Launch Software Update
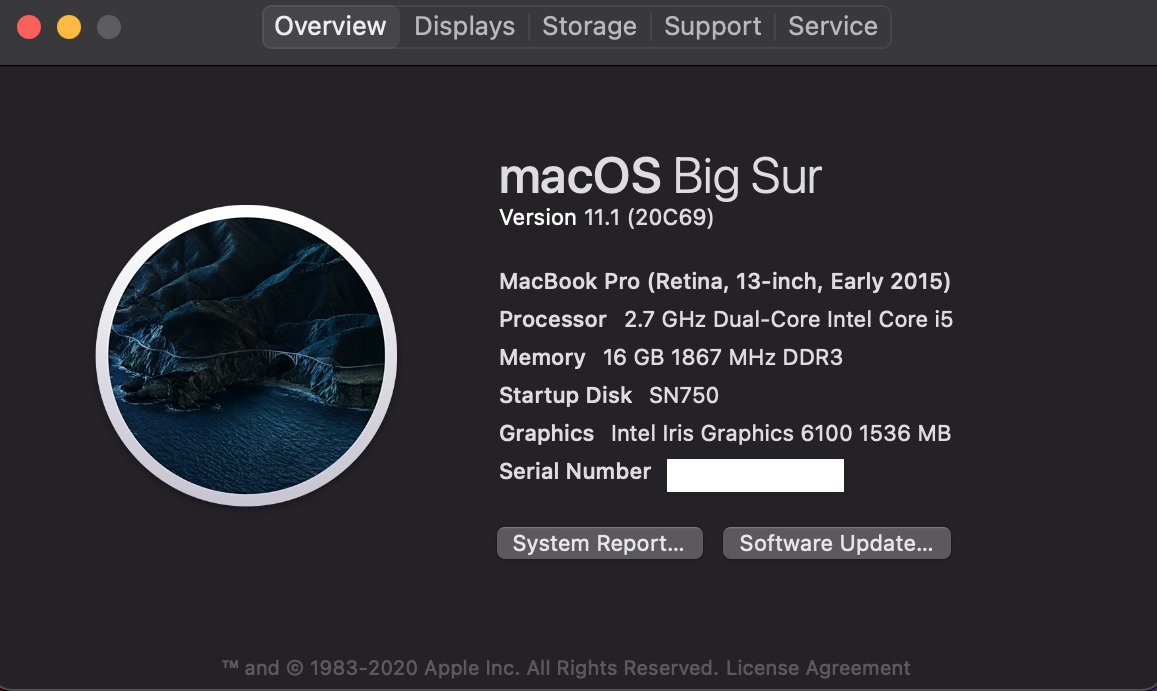The image size is (1157, 691). pos(836,543)
